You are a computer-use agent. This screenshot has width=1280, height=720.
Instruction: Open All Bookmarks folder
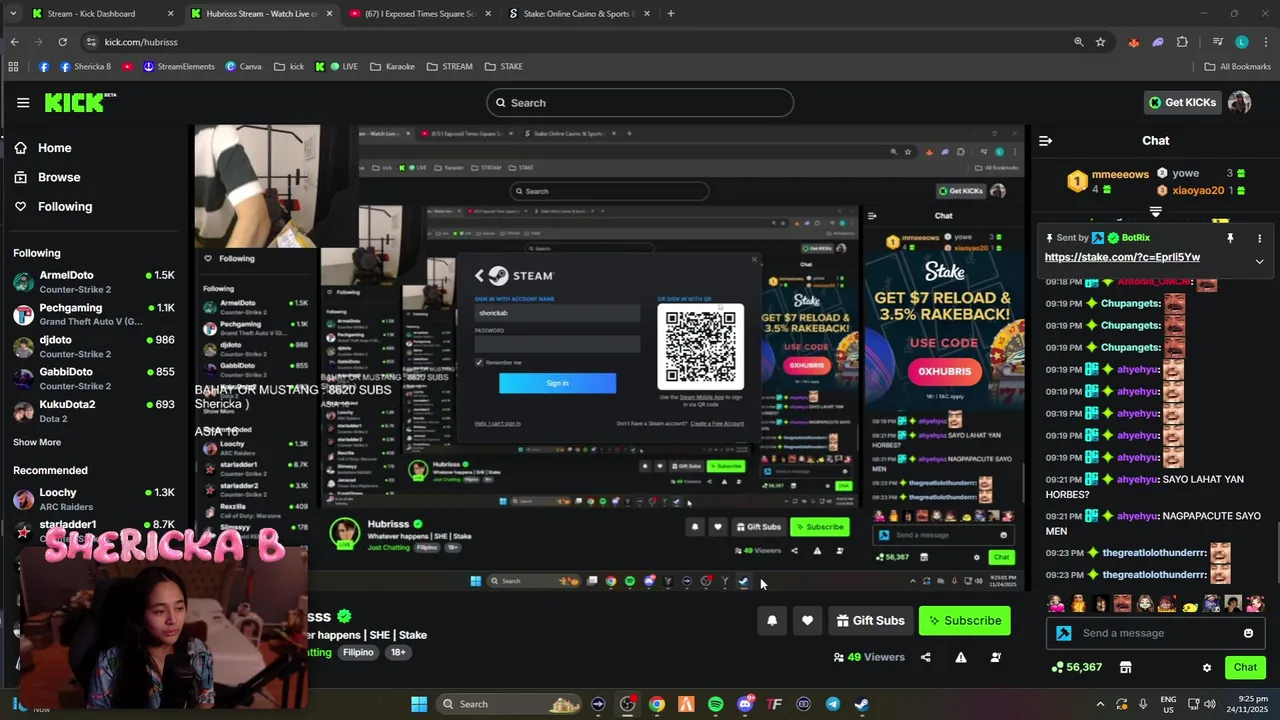(x=1237, y=67)
